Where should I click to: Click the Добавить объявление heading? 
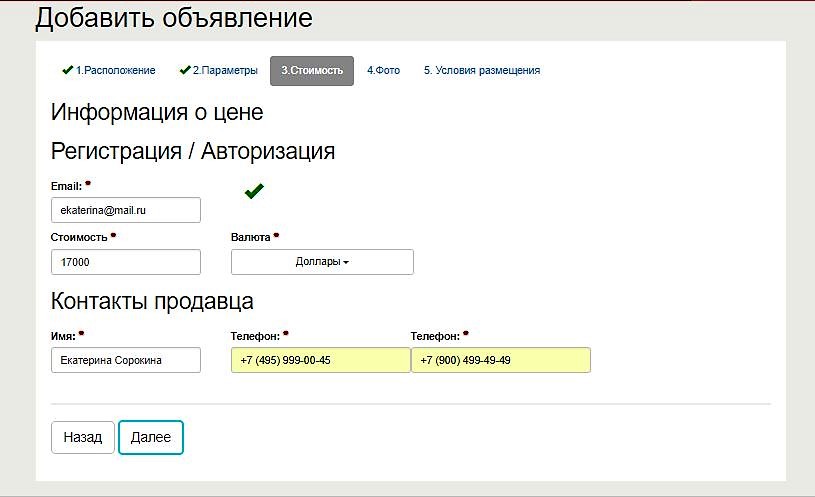click(174, 18)
